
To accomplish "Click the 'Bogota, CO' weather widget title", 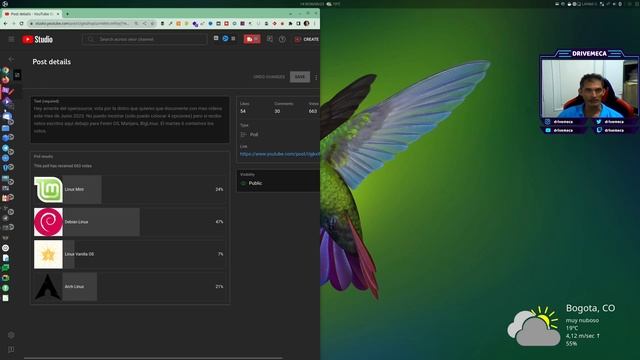I will pyautogui.click(x=590, y=308).
